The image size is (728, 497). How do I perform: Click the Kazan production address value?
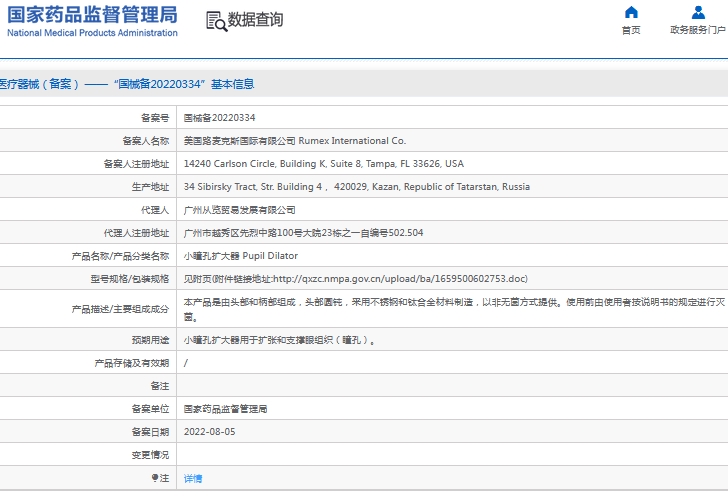tap(357, 187)
